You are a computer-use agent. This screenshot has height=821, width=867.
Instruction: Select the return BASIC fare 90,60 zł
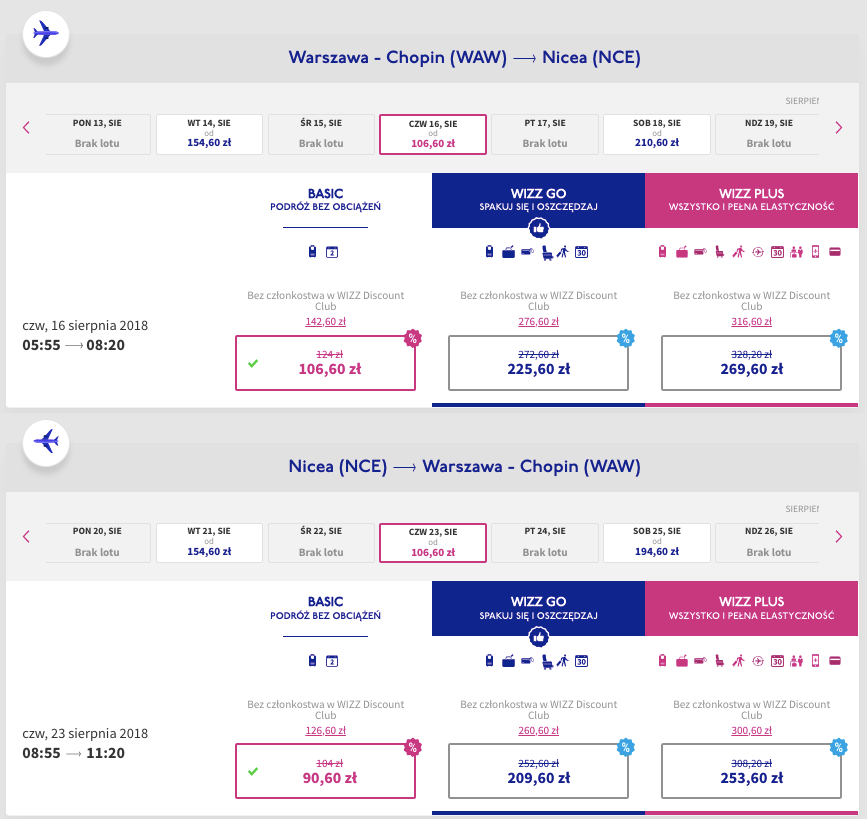[x=325, y=771]
